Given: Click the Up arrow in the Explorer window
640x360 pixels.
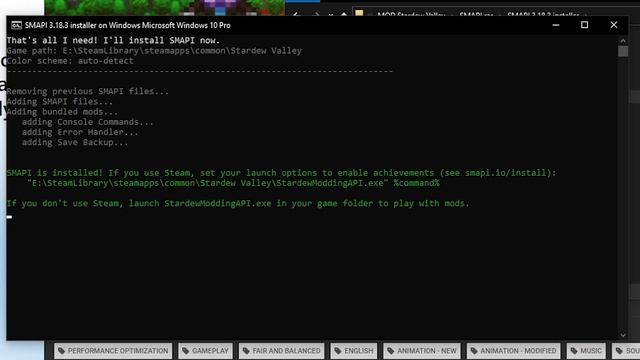Looking at the screenshot, I should coord(344,14).
